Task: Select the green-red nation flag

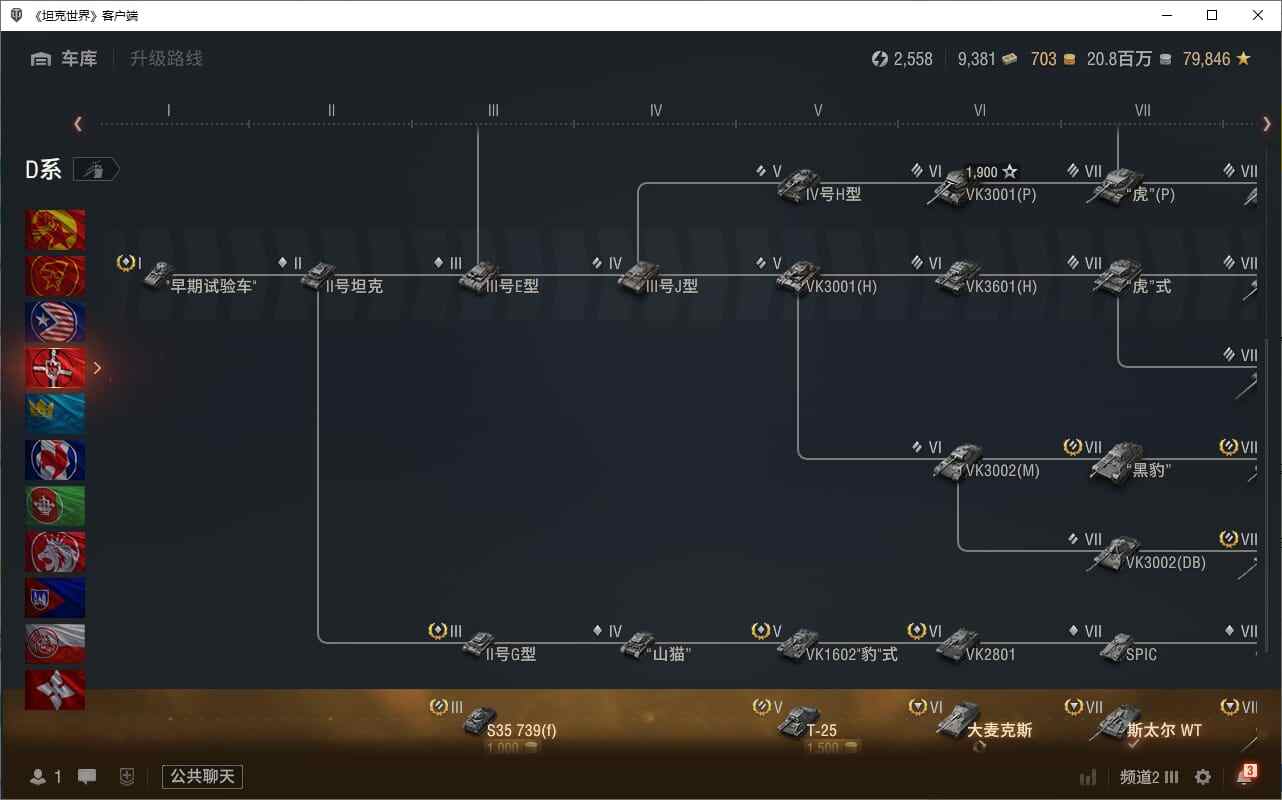Action: coord(55,506)
